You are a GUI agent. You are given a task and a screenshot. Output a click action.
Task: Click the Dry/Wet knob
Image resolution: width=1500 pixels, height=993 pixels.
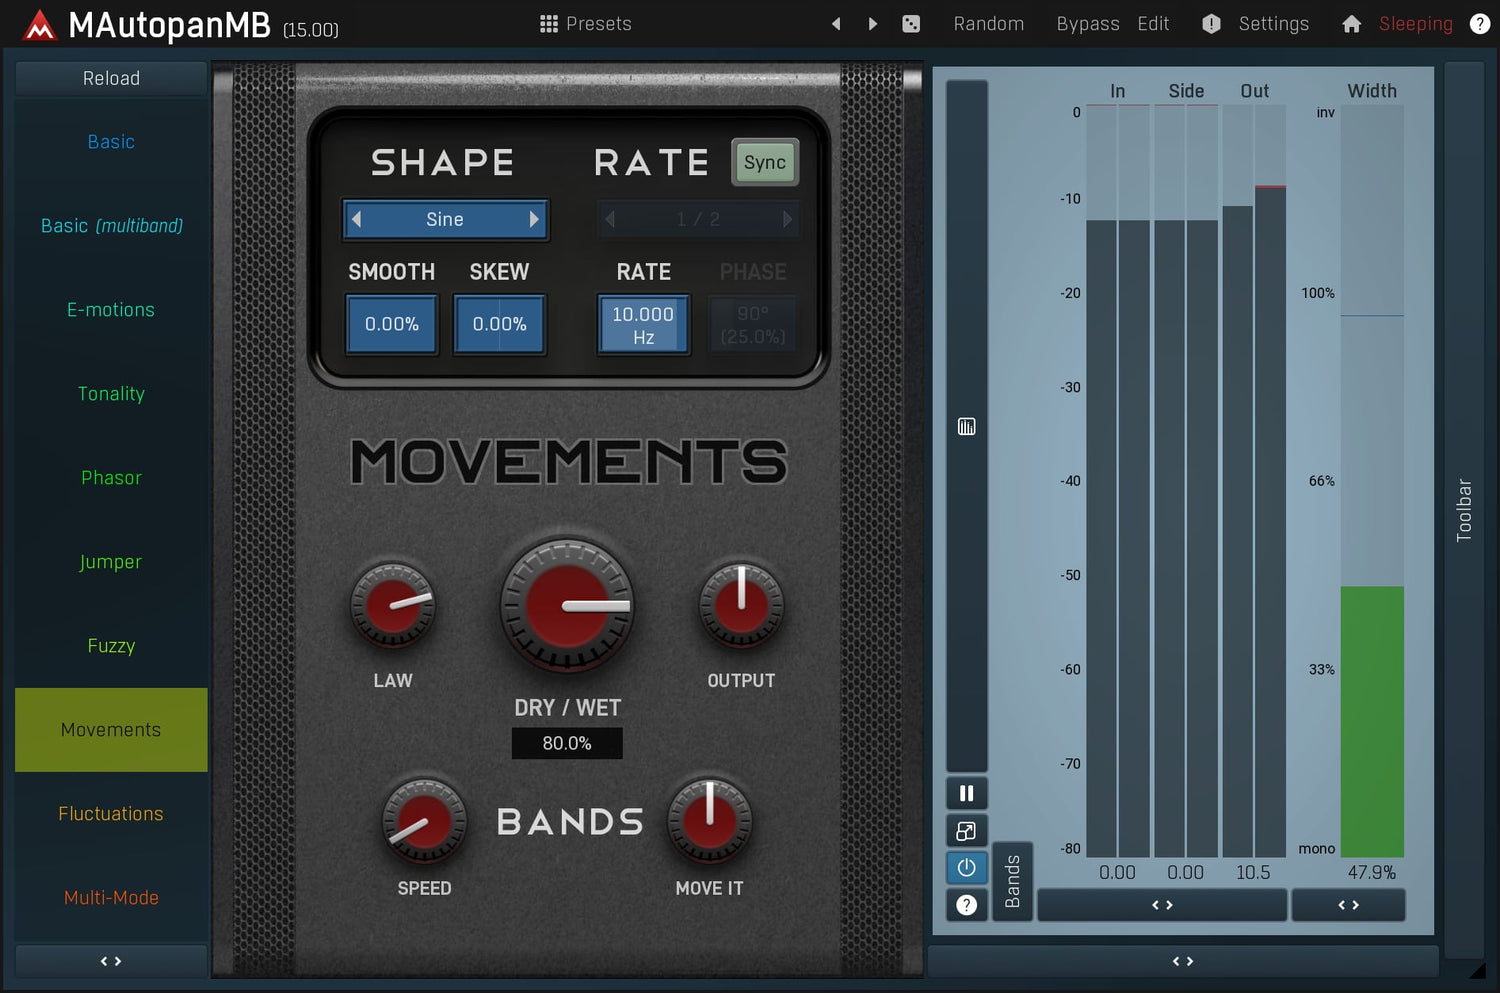[567, 606]
